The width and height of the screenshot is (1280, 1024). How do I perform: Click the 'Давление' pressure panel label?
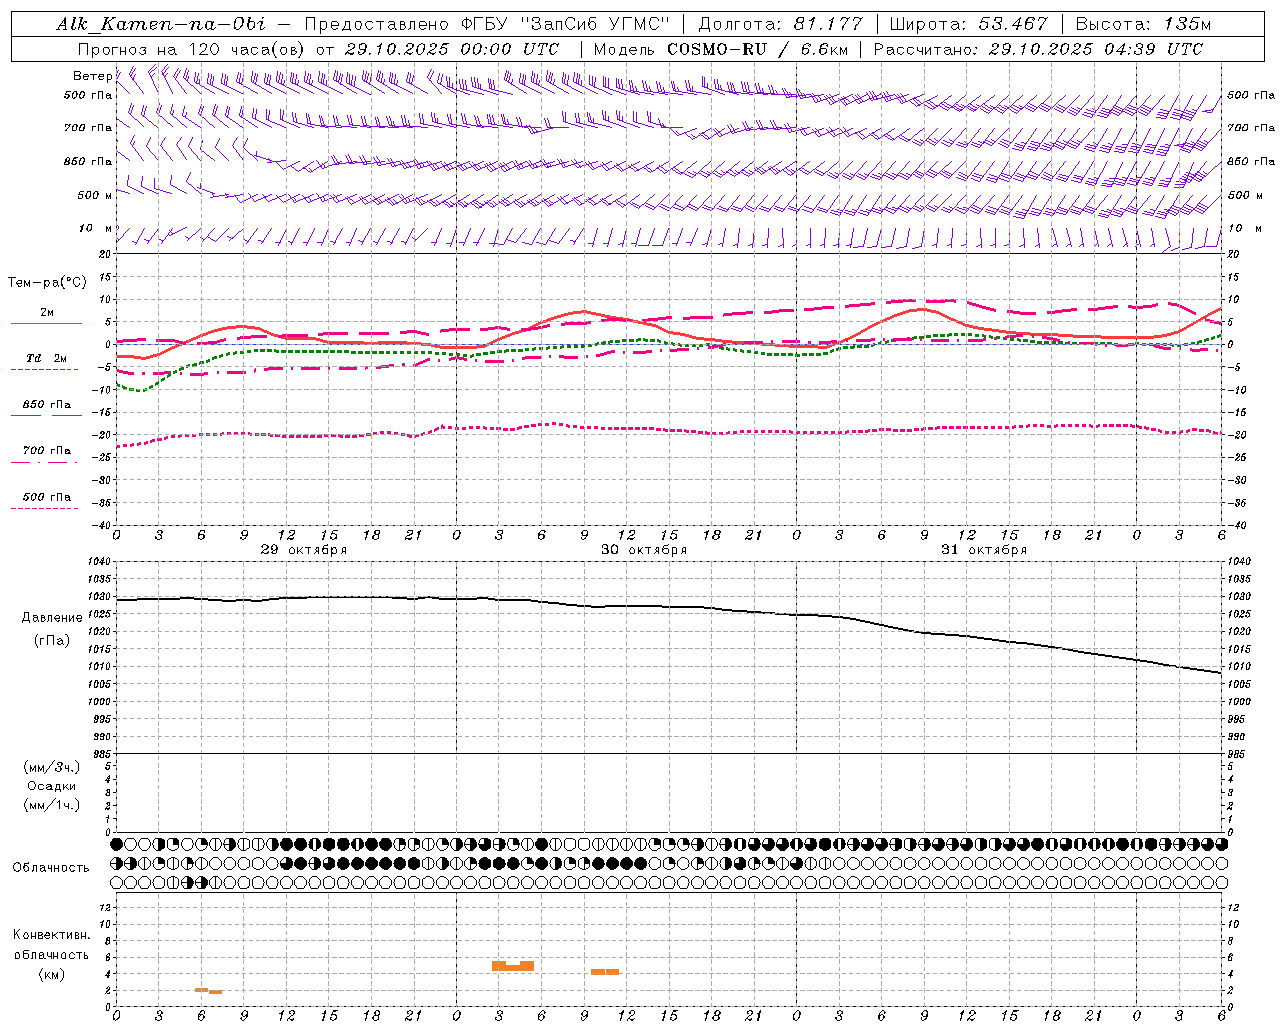(x=52, y=618)
